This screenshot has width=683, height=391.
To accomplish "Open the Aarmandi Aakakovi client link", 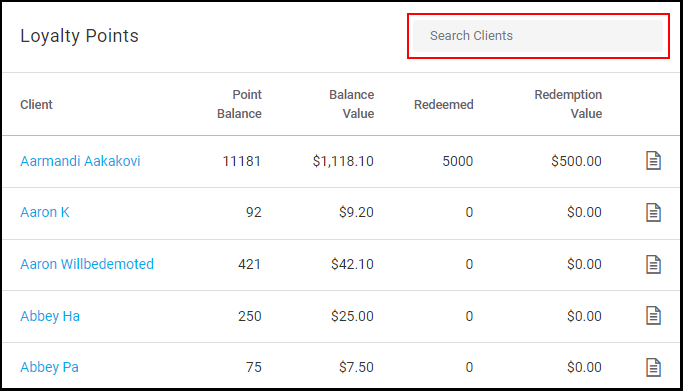I will coord(80,161).
